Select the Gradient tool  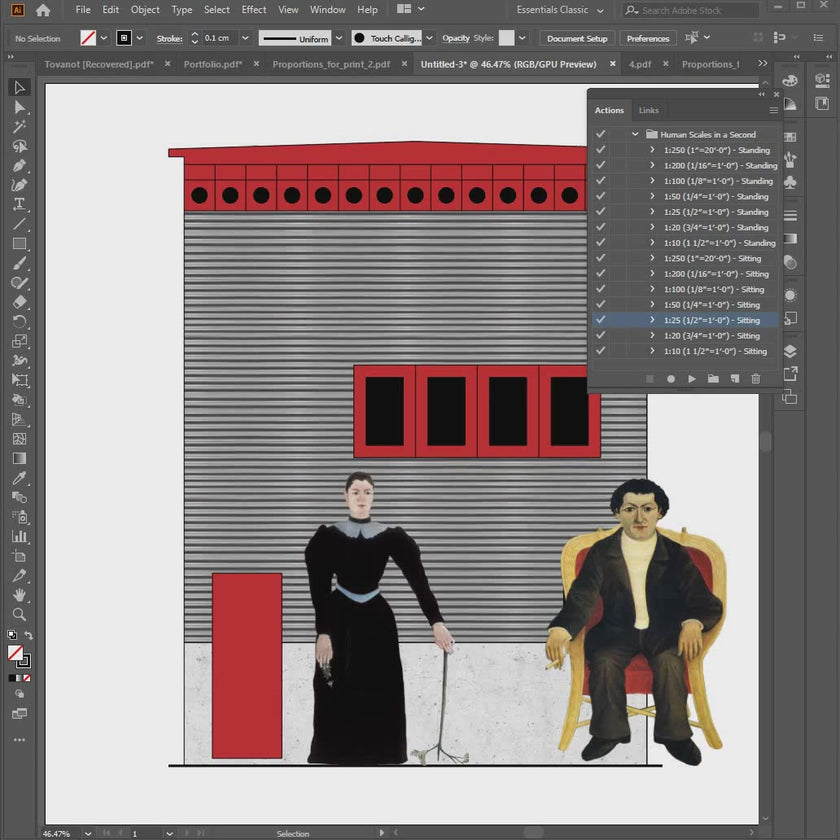tap(19, 458)
